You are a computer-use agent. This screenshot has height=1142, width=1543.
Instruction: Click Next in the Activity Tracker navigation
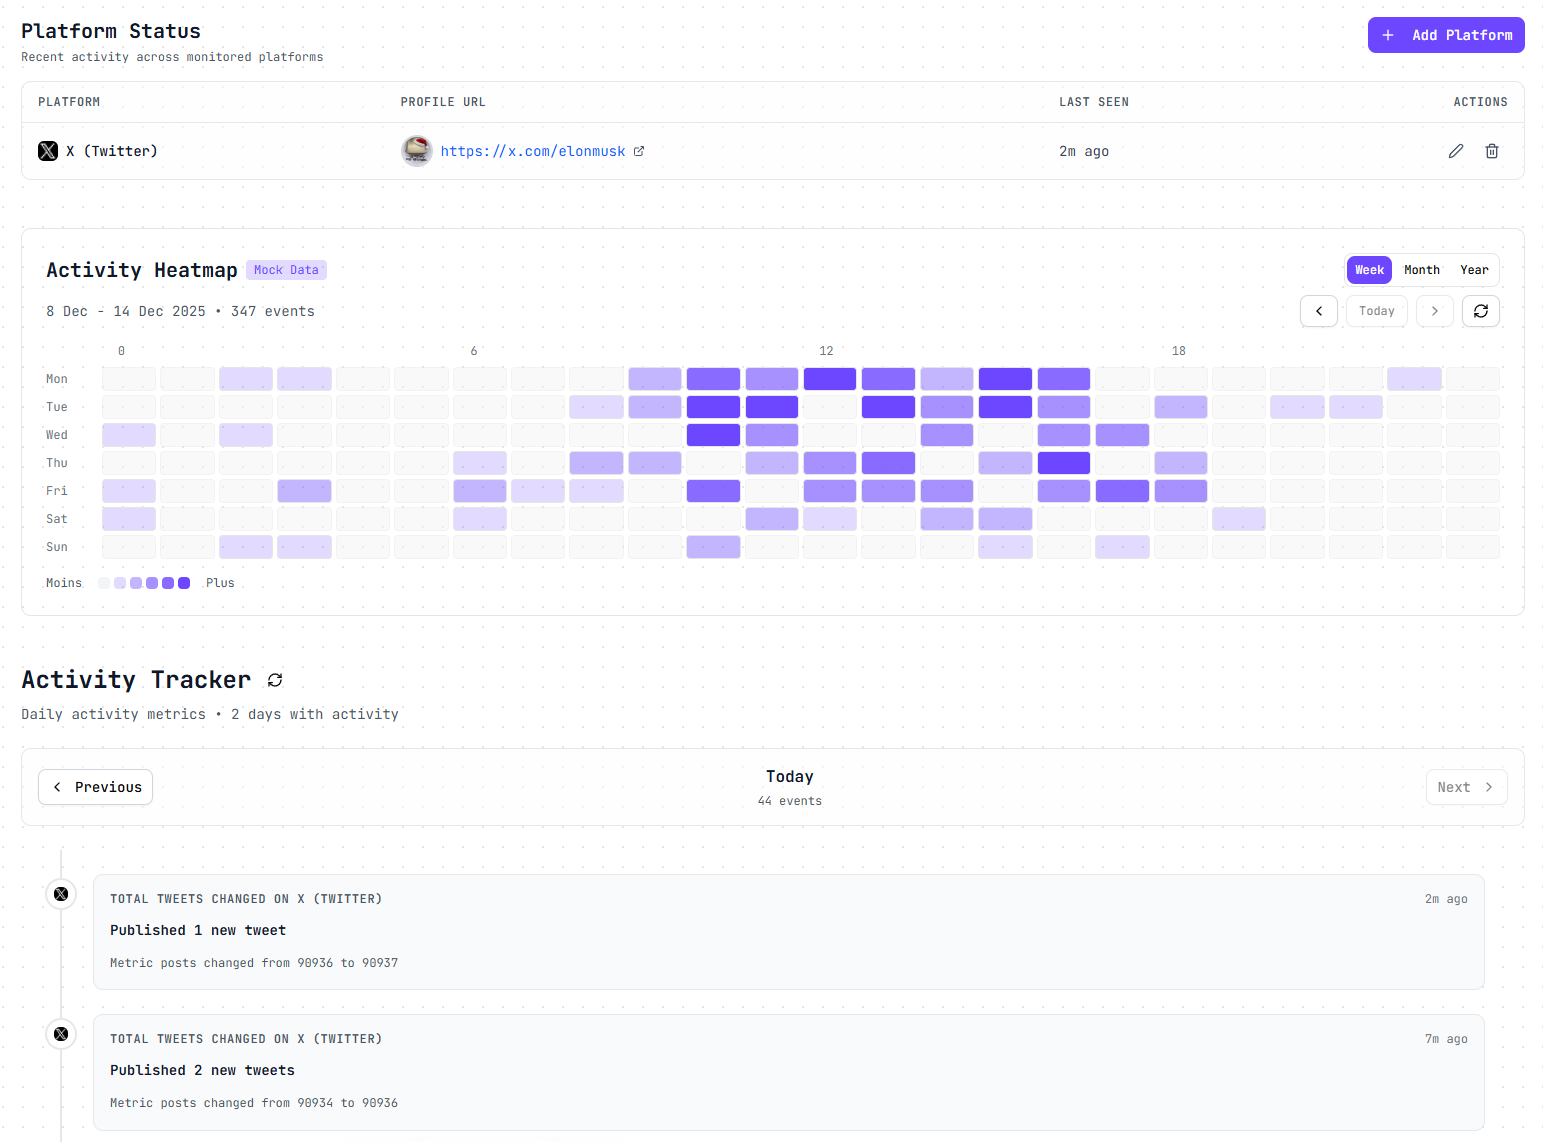[x=1466, y=787]
